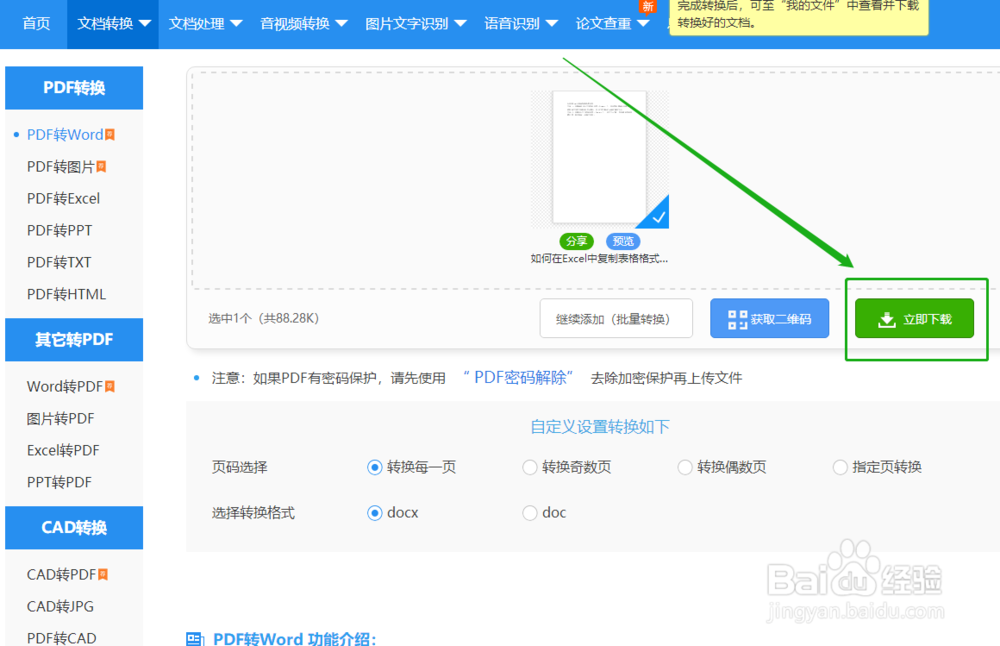
Task: Click the QR code icon on 获取二维码
Action: coord(737,318)
